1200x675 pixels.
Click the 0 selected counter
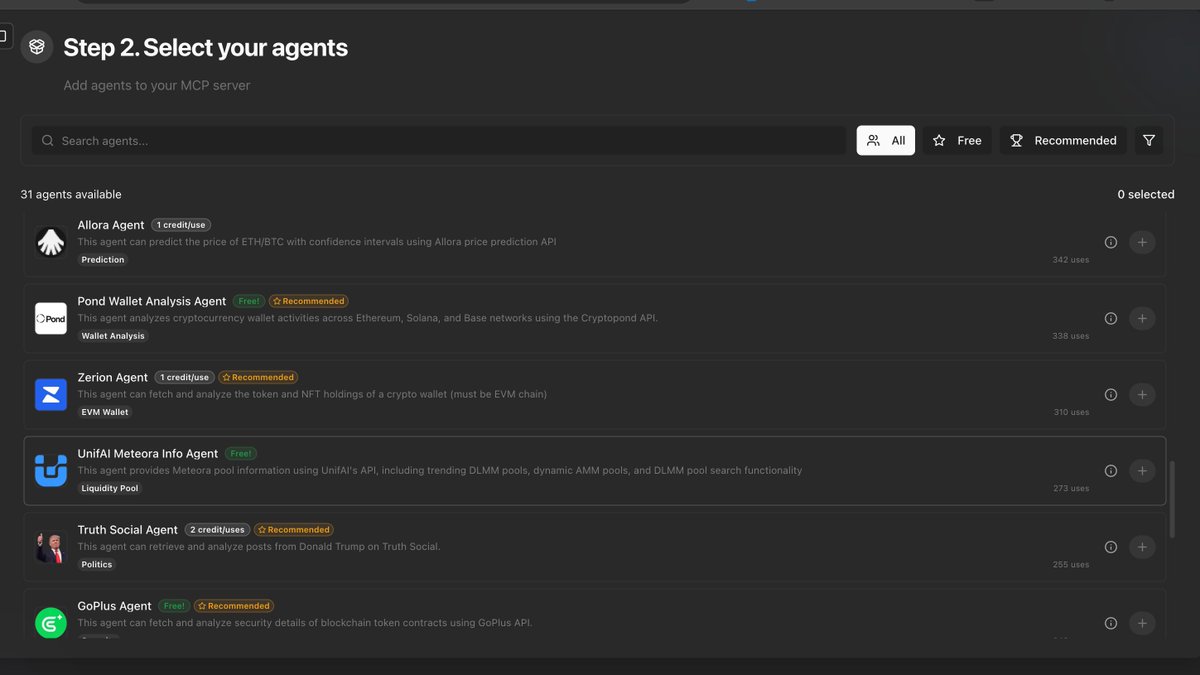point(1146,194)
